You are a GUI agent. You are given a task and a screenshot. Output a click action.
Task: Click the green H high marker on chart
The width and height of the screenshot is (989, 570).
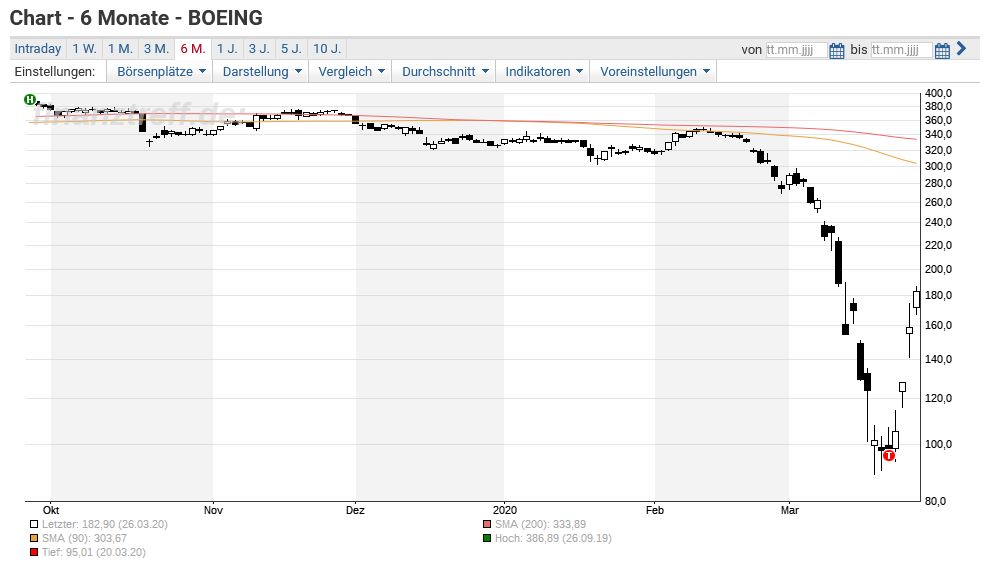30,100
